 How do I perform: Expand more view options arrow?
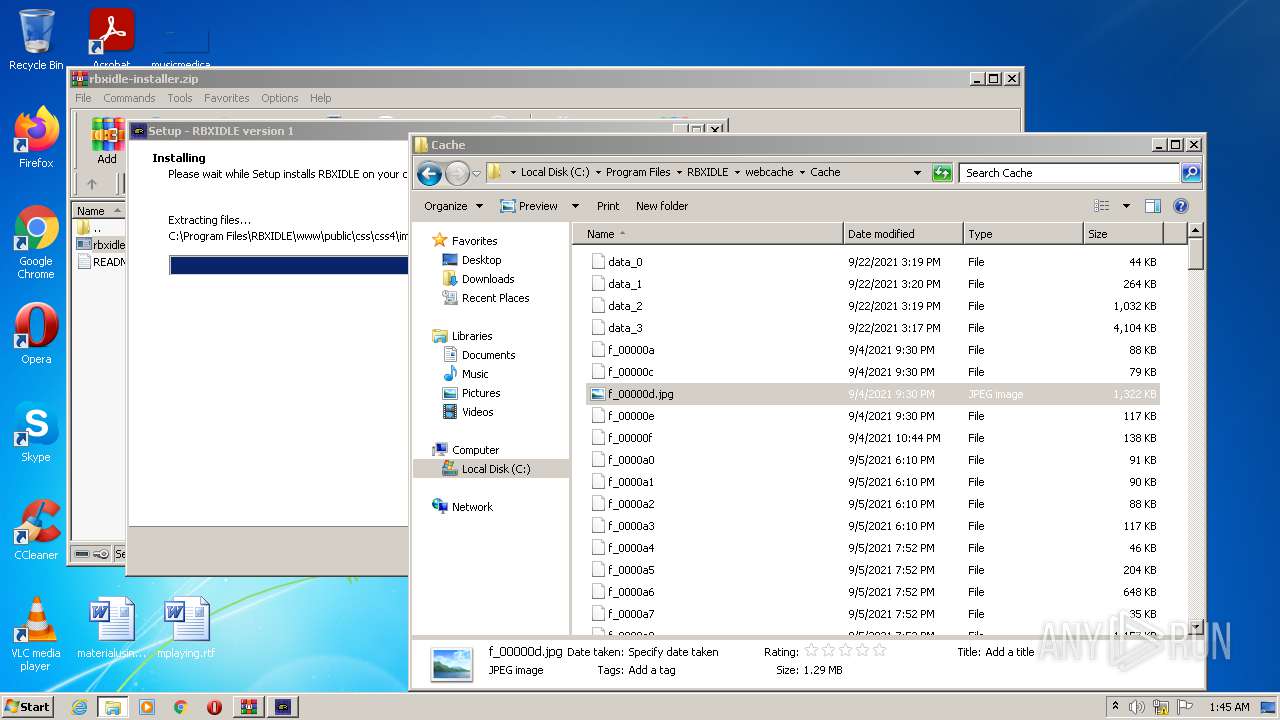pos(1126,206)
